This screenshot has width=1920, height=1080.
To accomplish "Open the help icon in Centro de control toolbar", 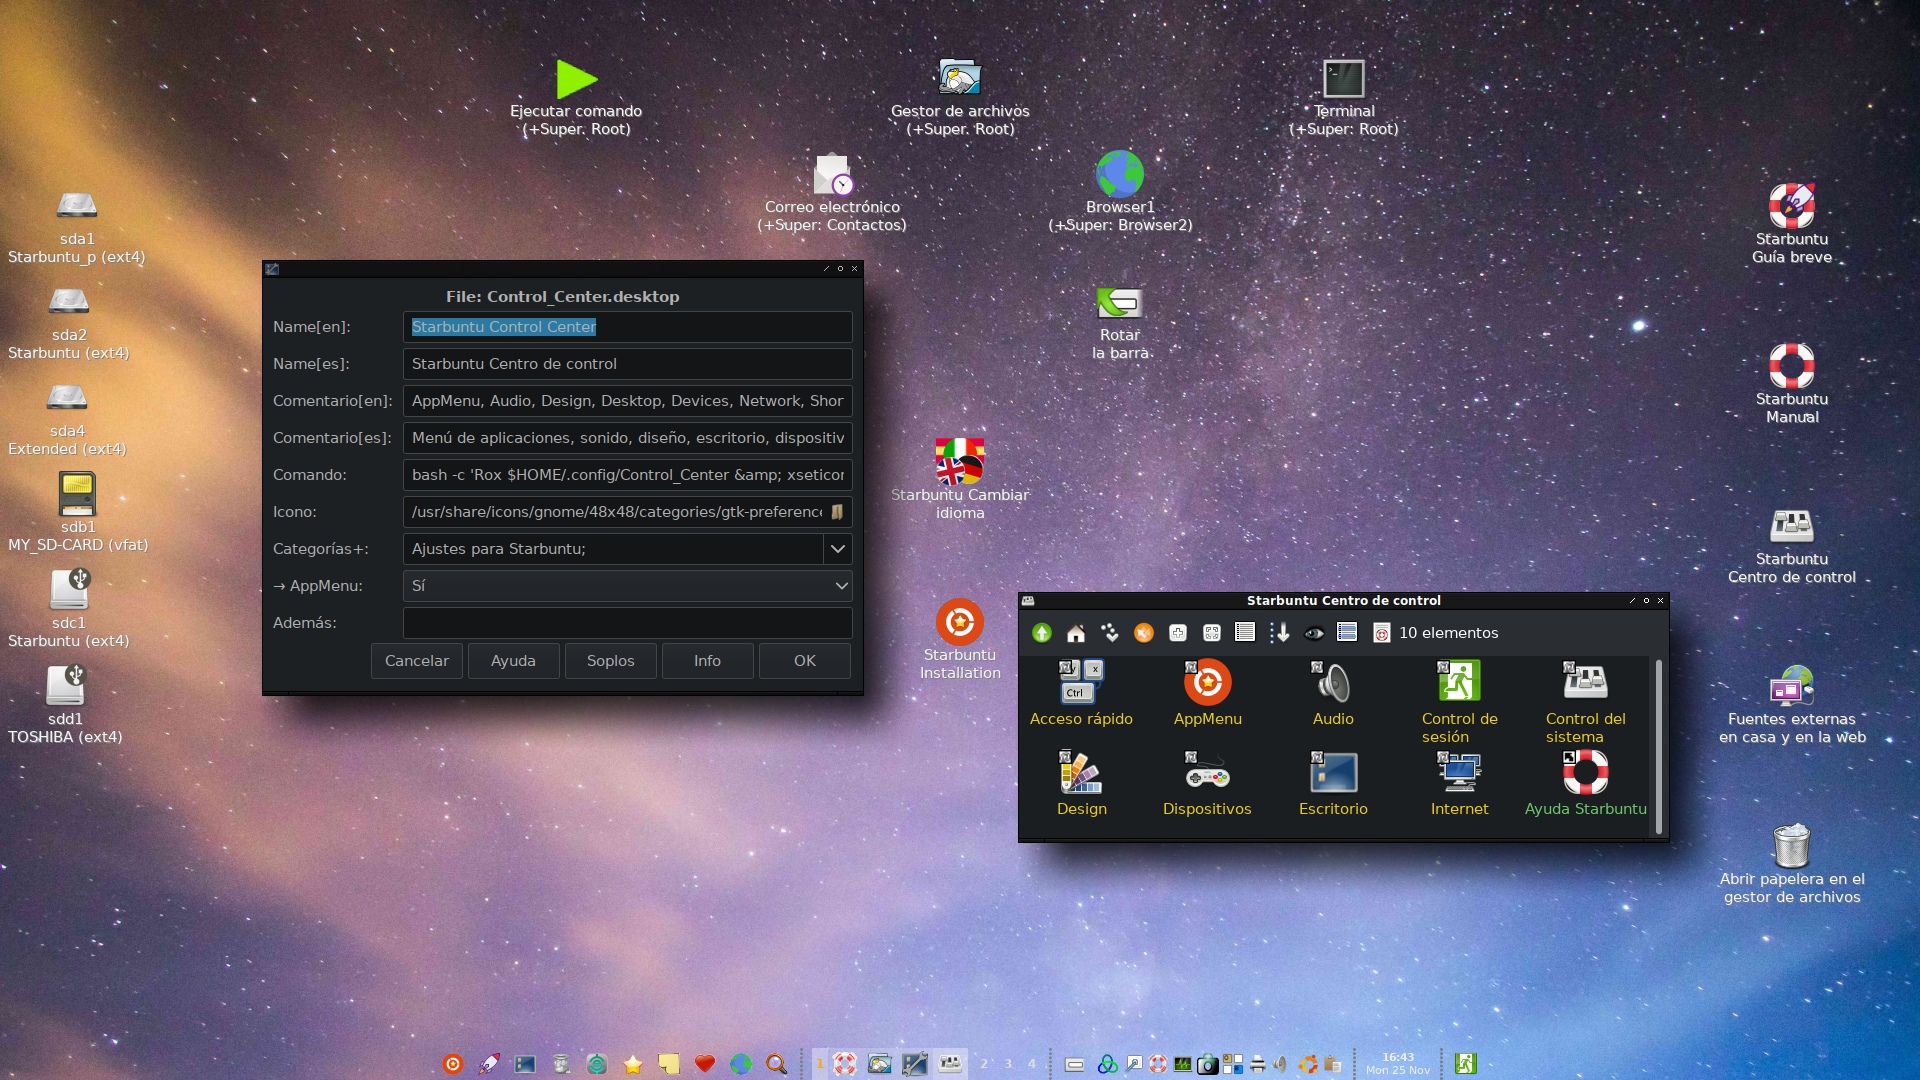I will [1382, 633].
